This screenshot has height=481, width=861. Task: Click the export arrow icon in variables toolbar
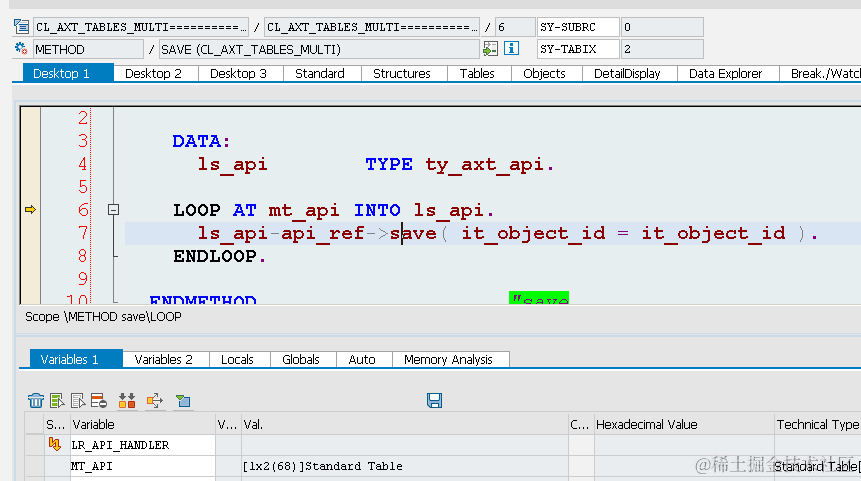(155, 400)
